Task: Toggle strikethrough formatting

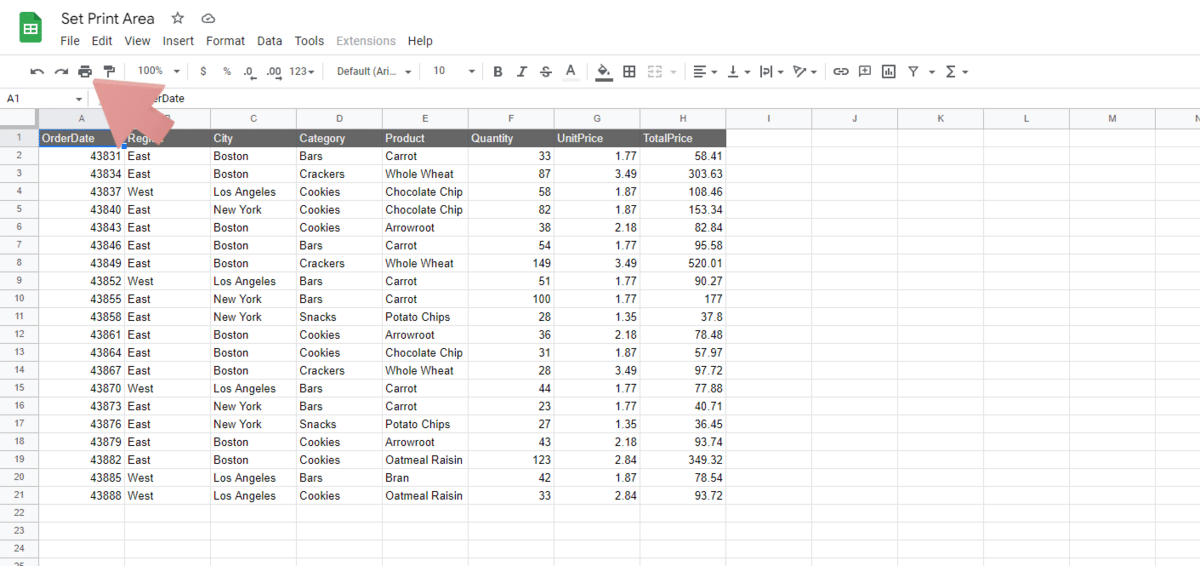Action: [545, 72]
